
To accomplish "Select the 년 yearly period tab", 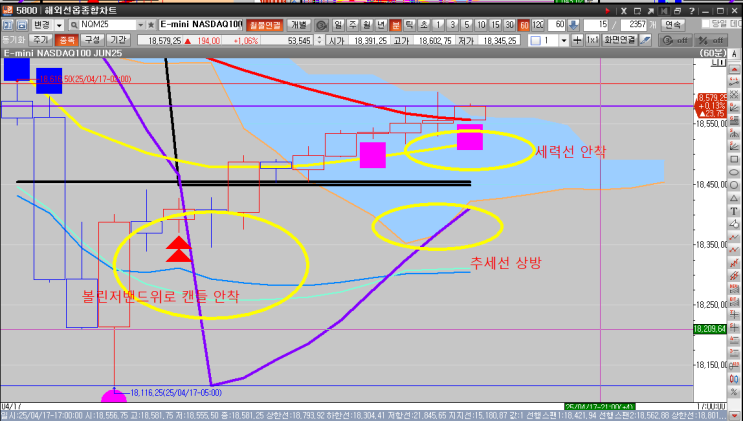I will (x=381, y=25).
